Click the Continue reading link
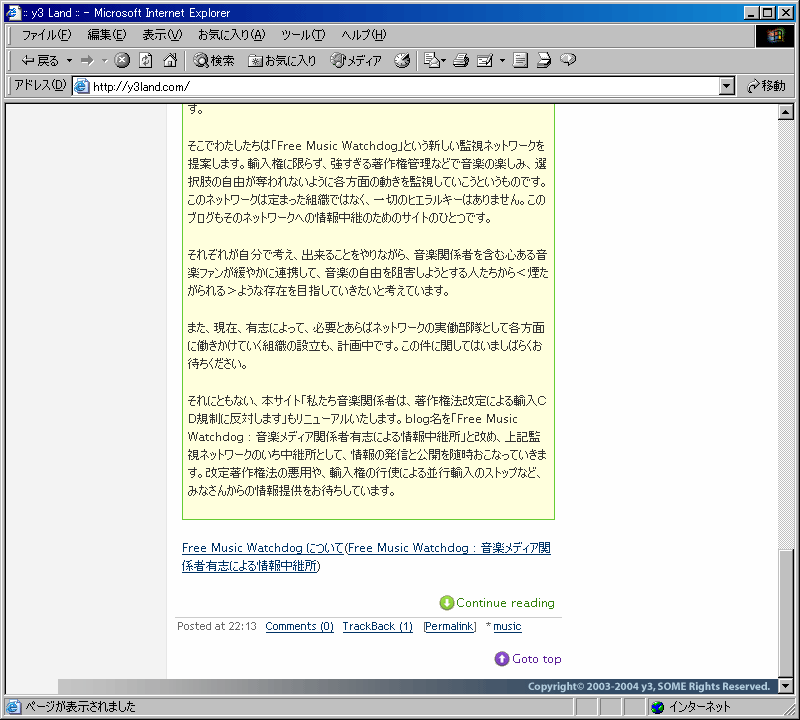The height and width of the screenshot is (720, 800). click(x=505, y=603)
